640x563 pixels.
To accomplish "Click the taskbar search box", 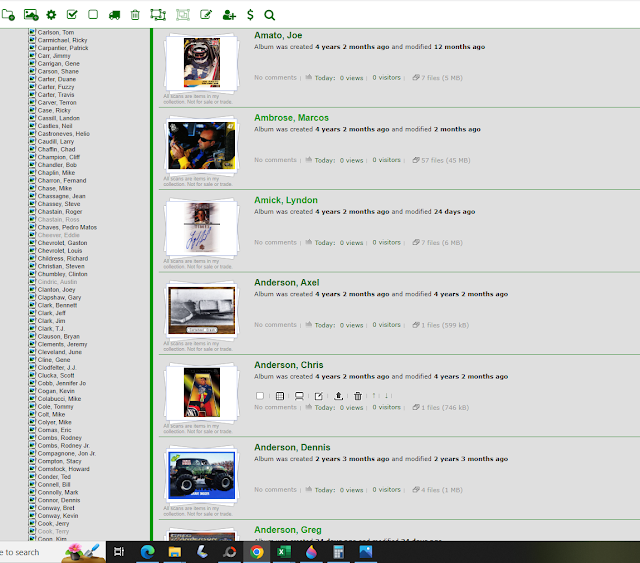I will [52, 552].
